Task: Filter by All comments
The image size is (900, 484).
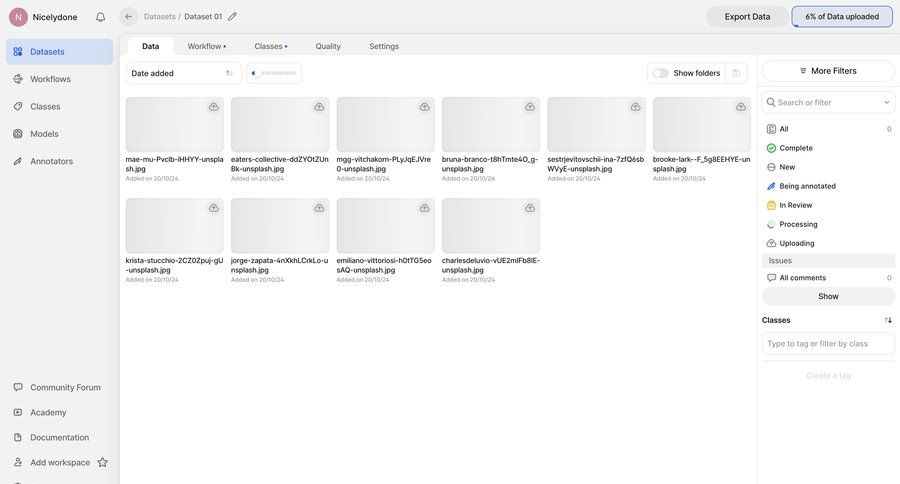Action: 828,278
